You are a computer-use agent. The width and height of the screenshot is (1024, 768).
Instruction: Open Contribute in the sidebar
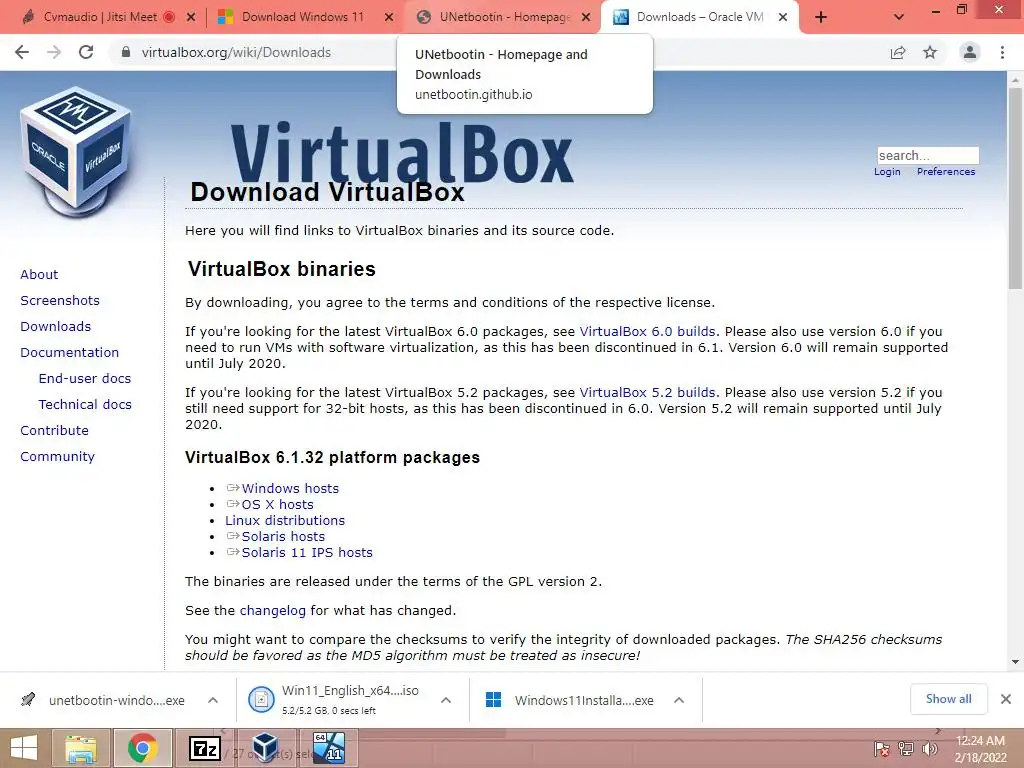(54, 430)
